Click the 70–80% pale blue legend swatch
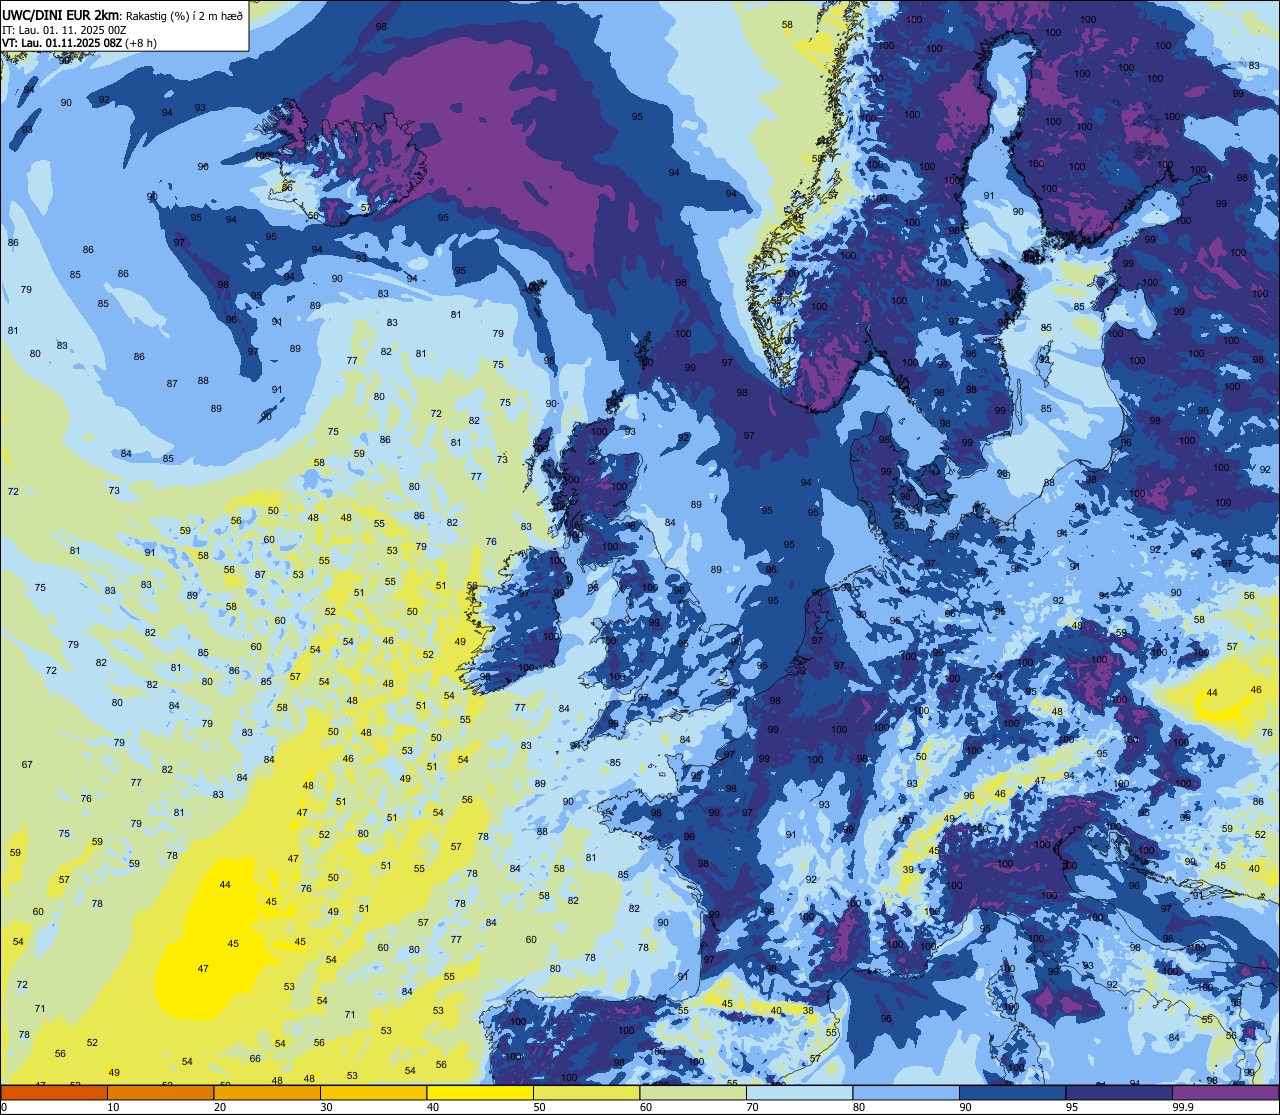Image resolution: width=1280 pixels, height=1115 pixels. pyautogui.click(x=799, y=1092)
